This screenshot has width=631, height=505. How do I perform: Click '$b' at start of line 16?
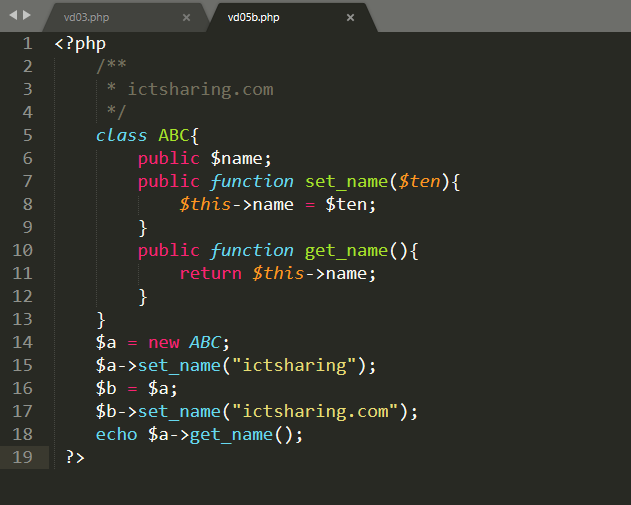click(106, 389)
